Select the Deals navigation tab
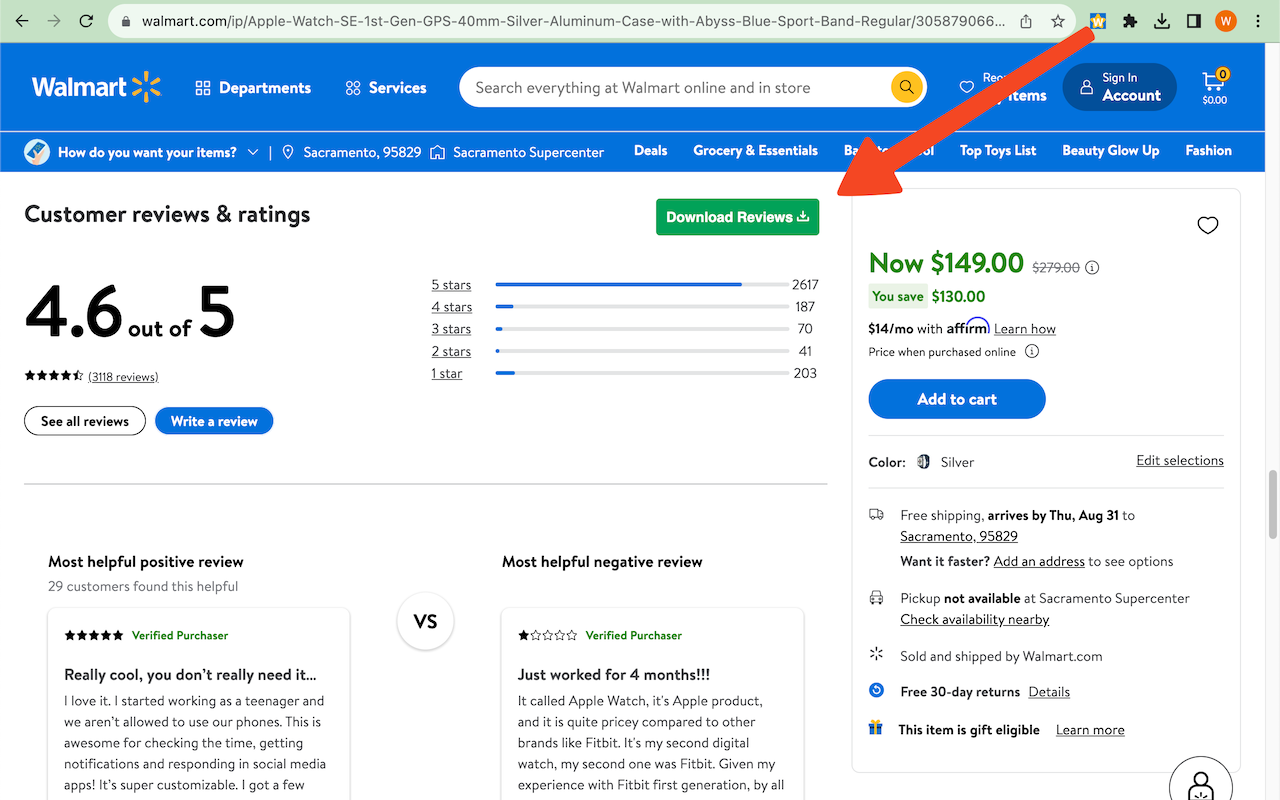The height and width of the screenshot is (800, 1280). (x=650, y=151)
